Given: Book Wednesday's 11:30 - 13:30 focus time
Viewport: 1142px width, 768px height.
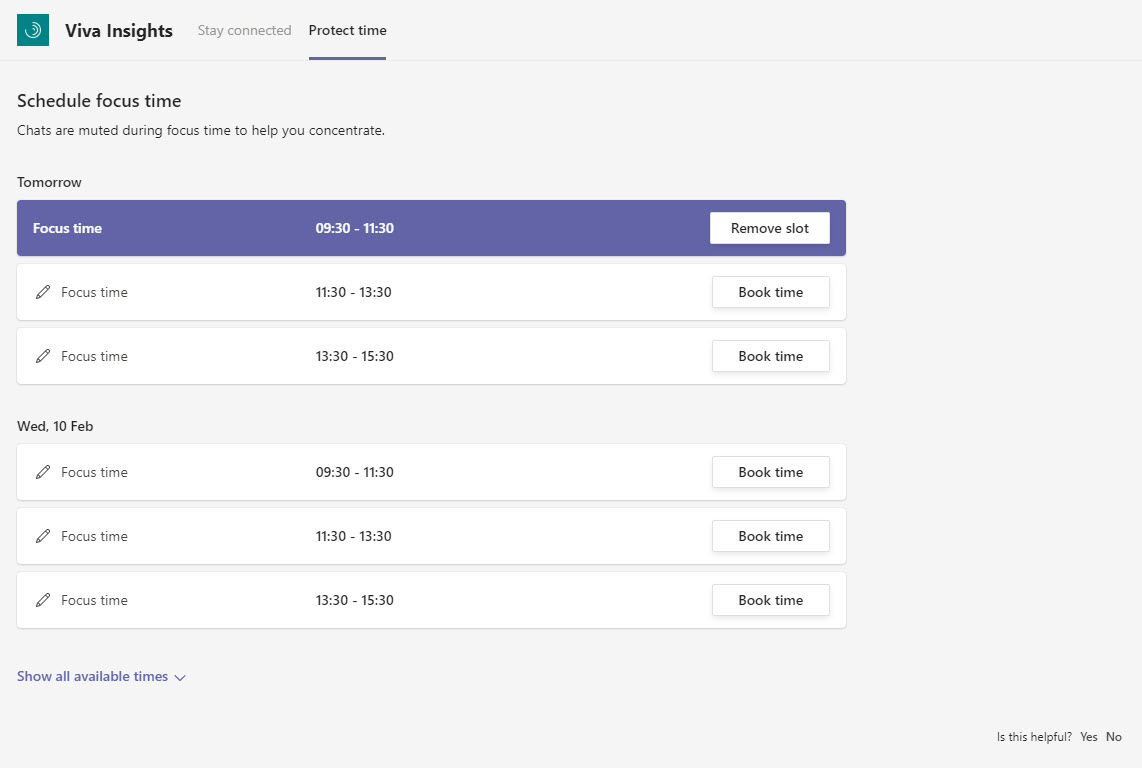Looking at the screenshot, I should pyautogui.click(x=770, y=535).
